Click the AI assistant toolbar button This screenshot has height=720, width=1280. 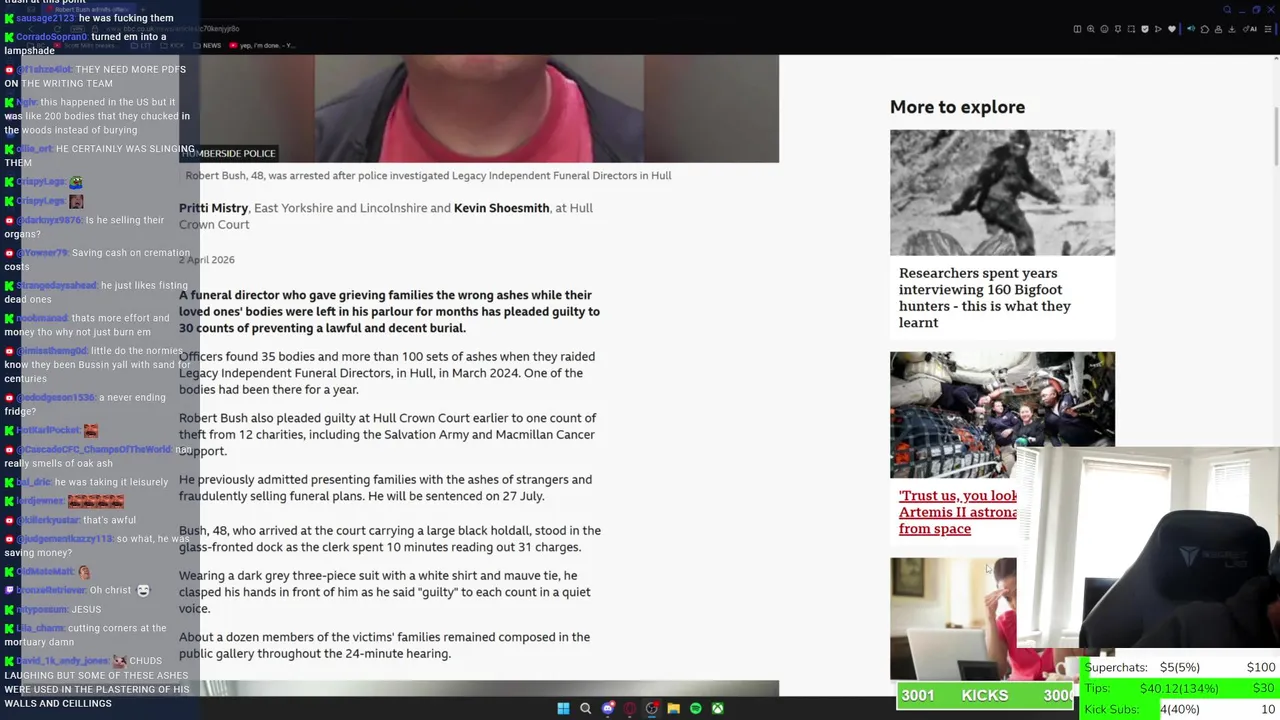click(x=1249, y=29)
